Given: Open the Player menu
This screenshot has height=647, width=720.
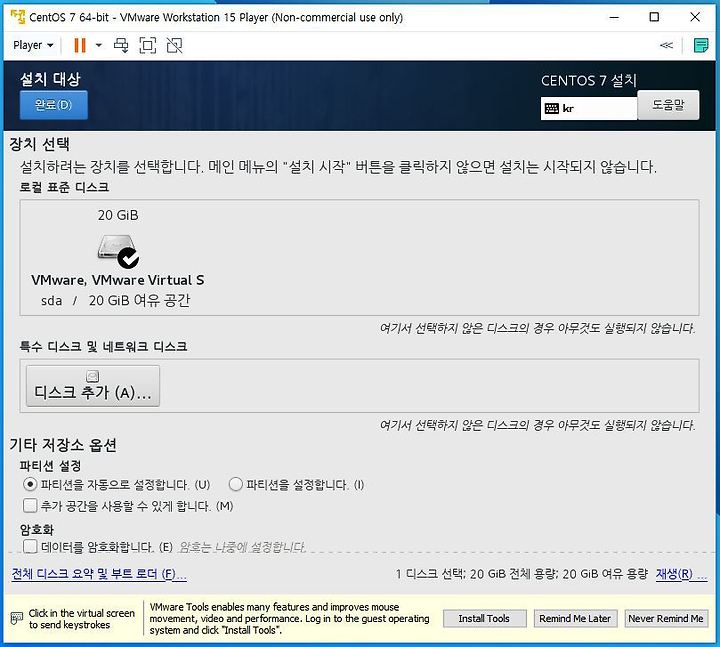Looking at the screenshot, I should click(x=33, y=45).
